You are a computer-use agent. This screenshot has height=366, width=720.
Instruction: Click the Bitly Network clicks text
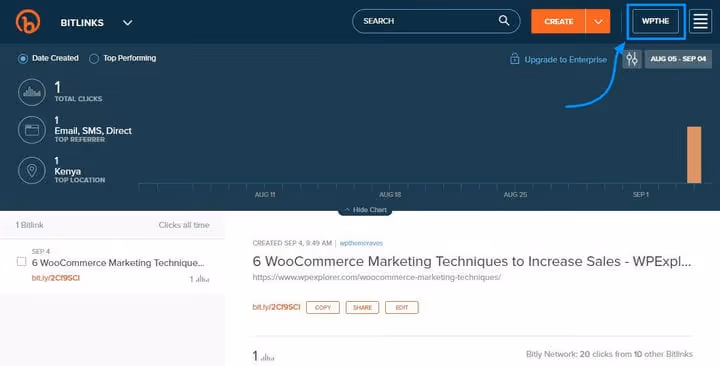click(x=609, y=354)
